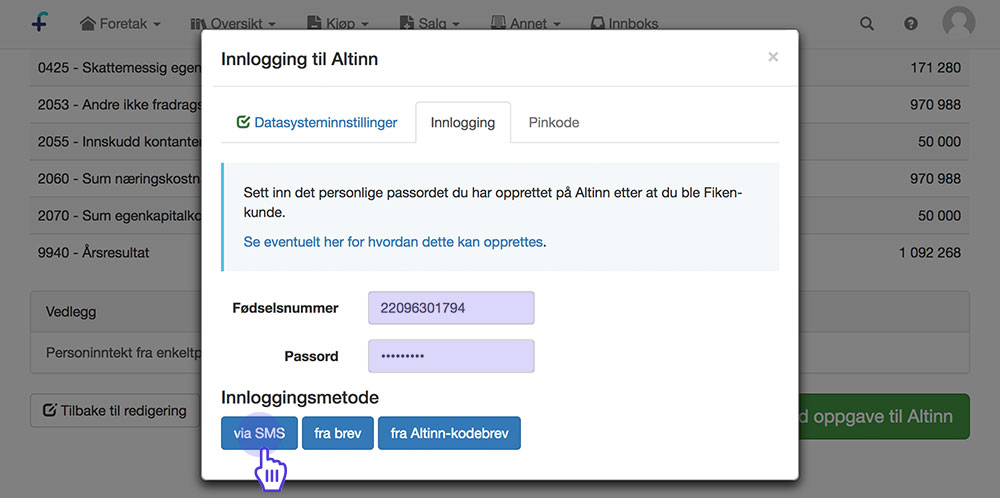Click the Passord input field
The image size is (1000, 498).
point(451,356)
